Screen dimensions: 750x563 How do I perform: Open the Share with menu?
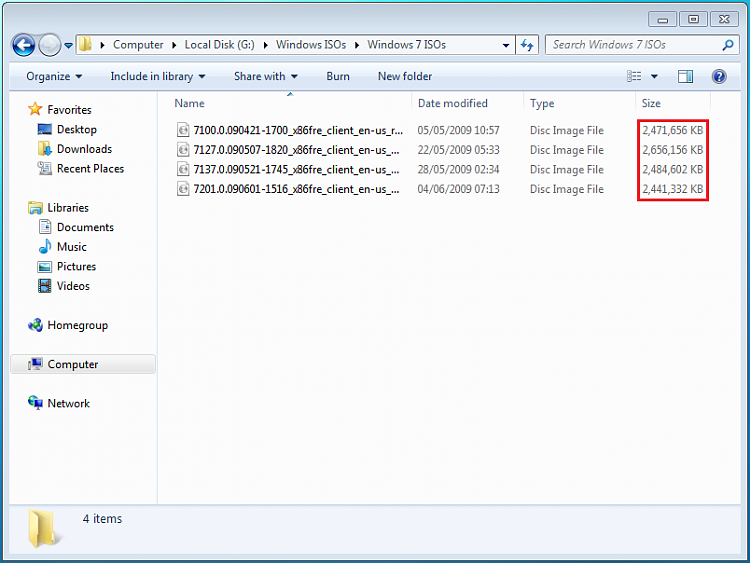(x=265, y=77)
